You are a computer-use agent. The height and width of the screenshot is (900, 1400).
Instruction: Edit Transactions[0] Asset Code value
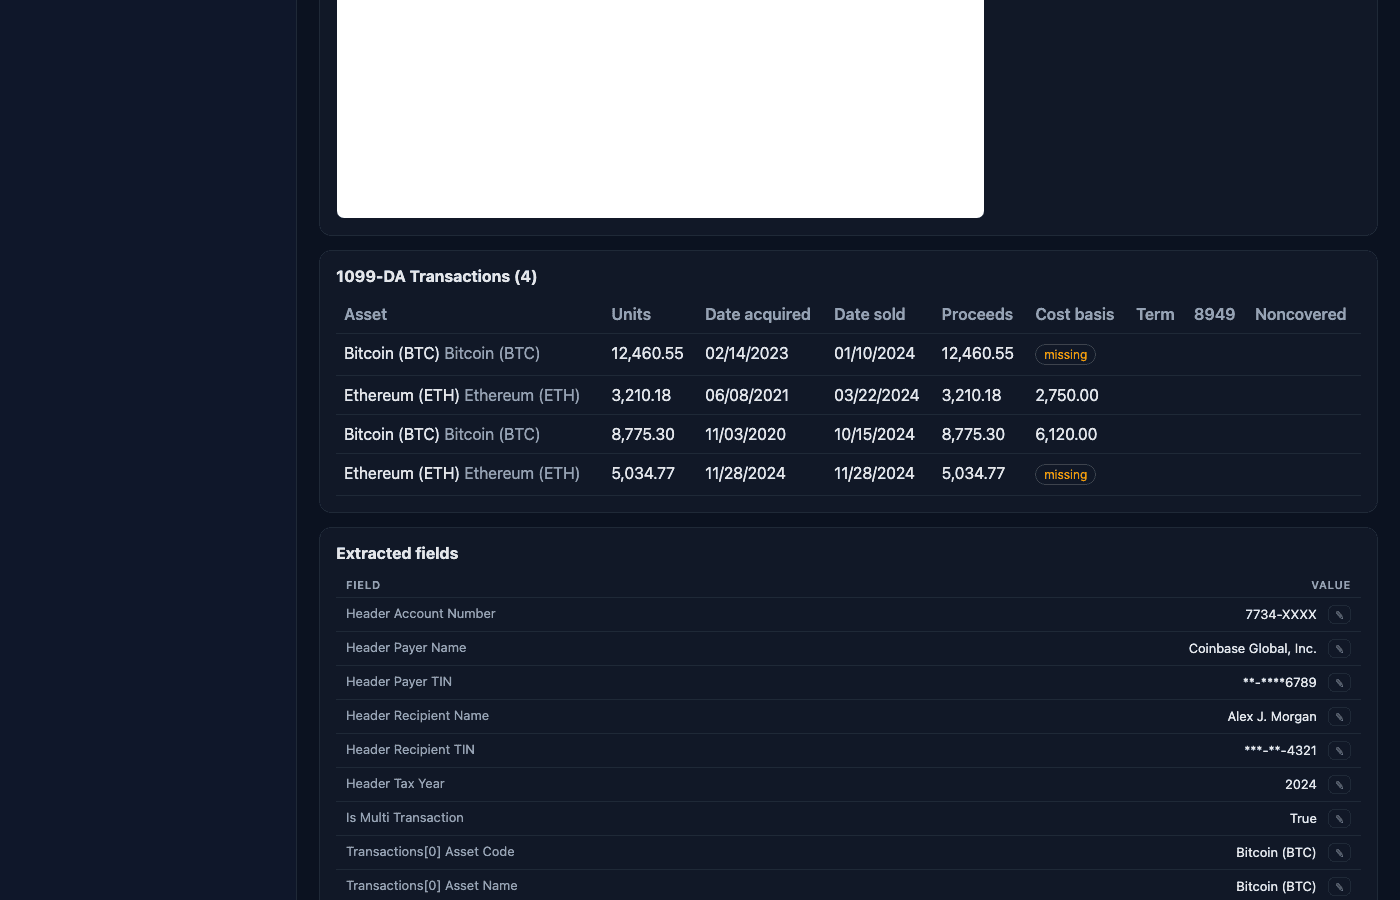(1339, 853)
